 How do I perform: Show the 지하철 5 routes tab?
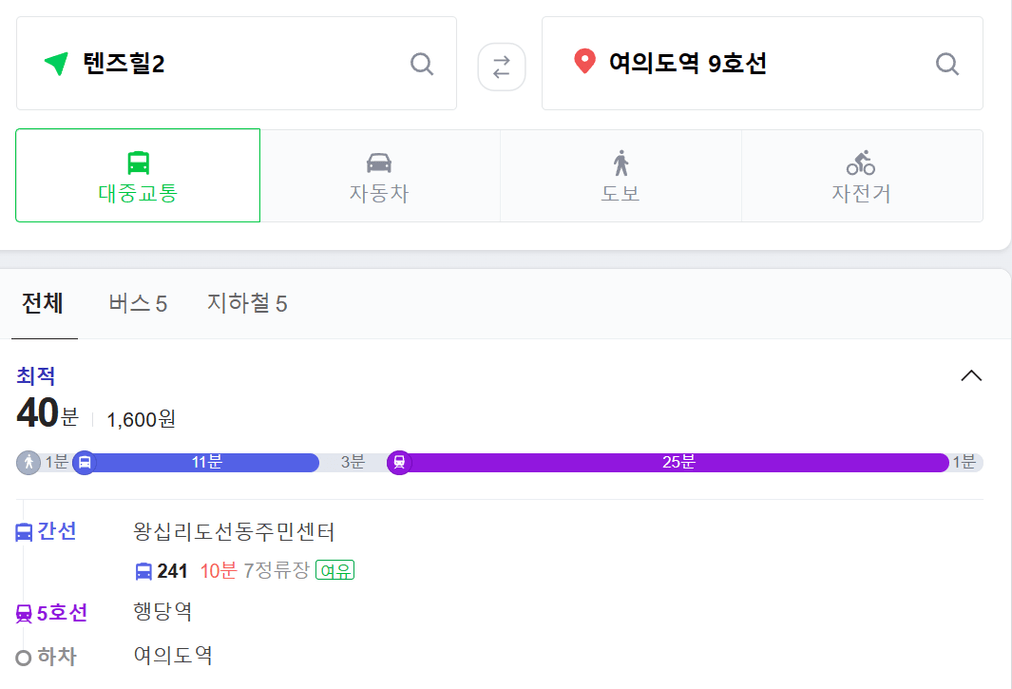pyautogui.click(x=247, y=303)
